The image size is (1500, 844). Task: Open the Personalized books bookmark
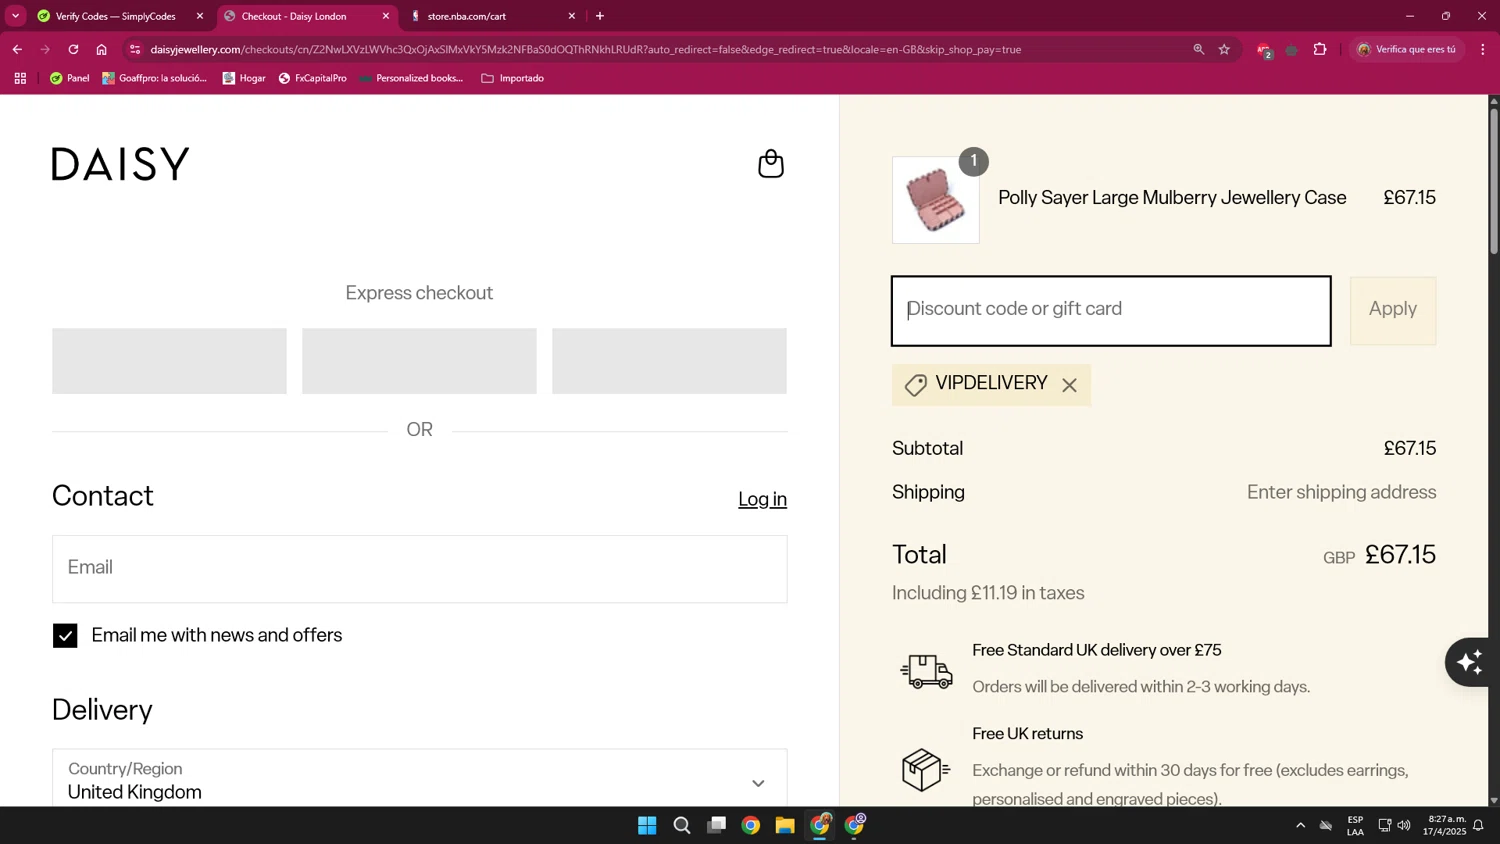click(411, 78)
